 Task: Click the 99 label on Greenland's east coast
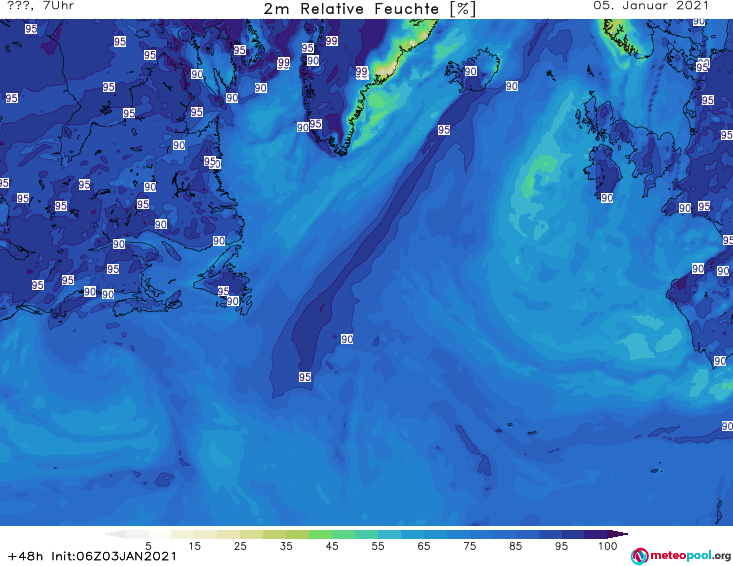point(361,72)
